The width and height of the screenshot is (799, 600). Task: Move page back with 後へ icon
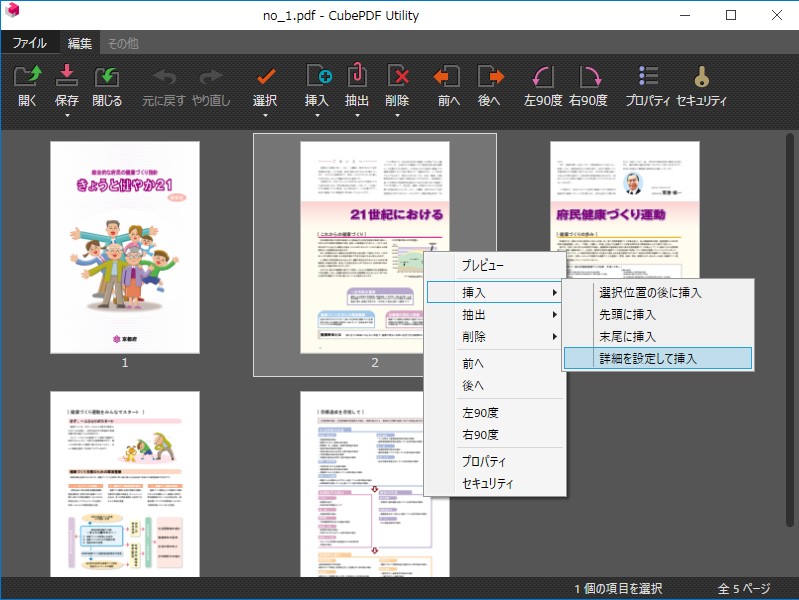(491, 76)
